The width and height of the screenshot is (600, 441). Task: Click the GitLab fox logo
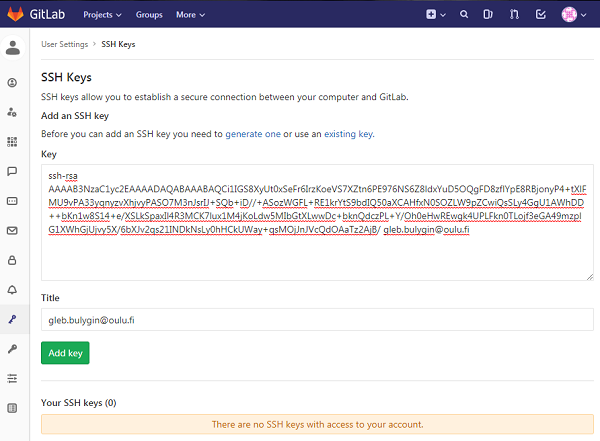point(16,15)
